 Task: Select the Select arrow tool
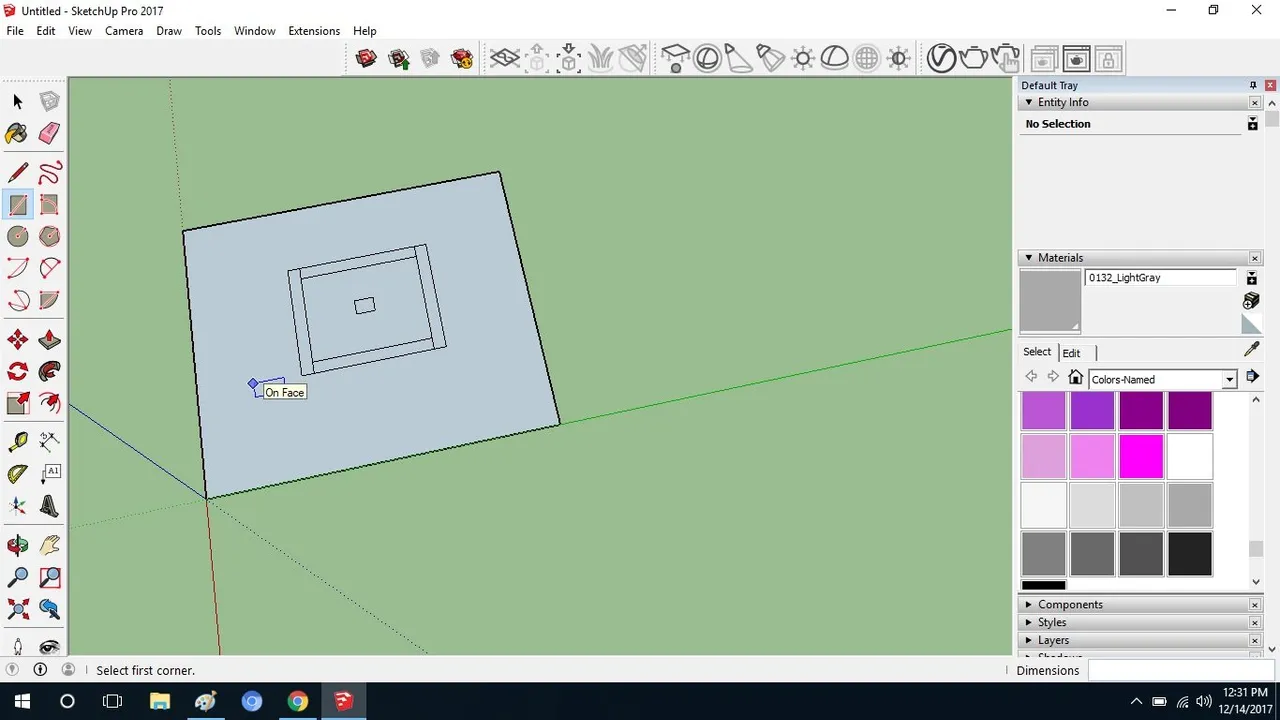(17, 101)
